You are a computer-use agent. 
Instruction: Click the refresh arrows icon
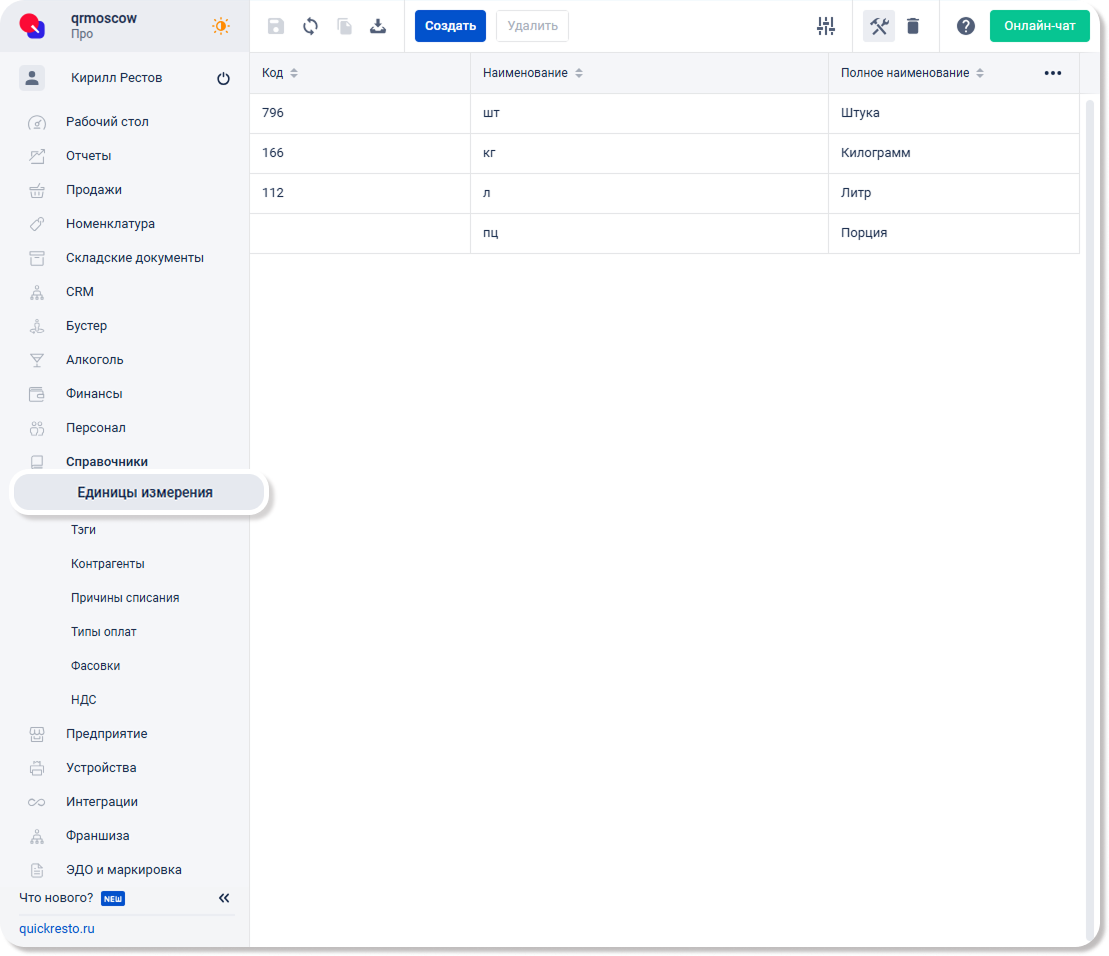pyautogui.click(x=310, y=27)
